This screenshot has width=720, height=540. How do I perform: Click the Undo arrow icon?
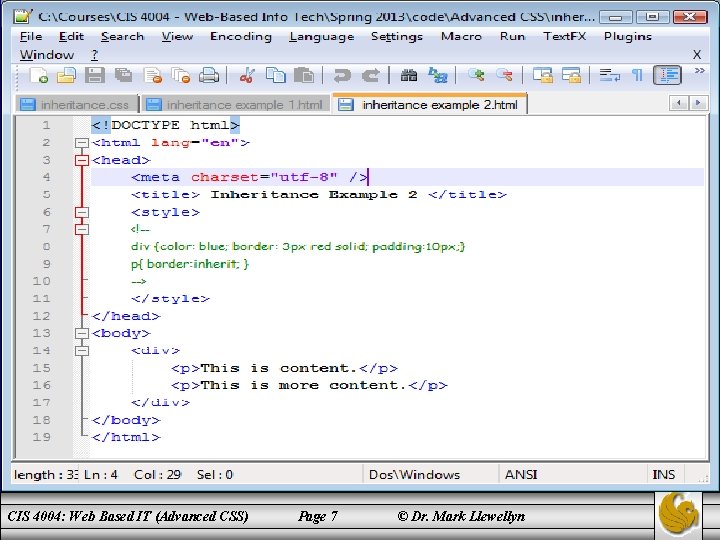tap(342, 75)
